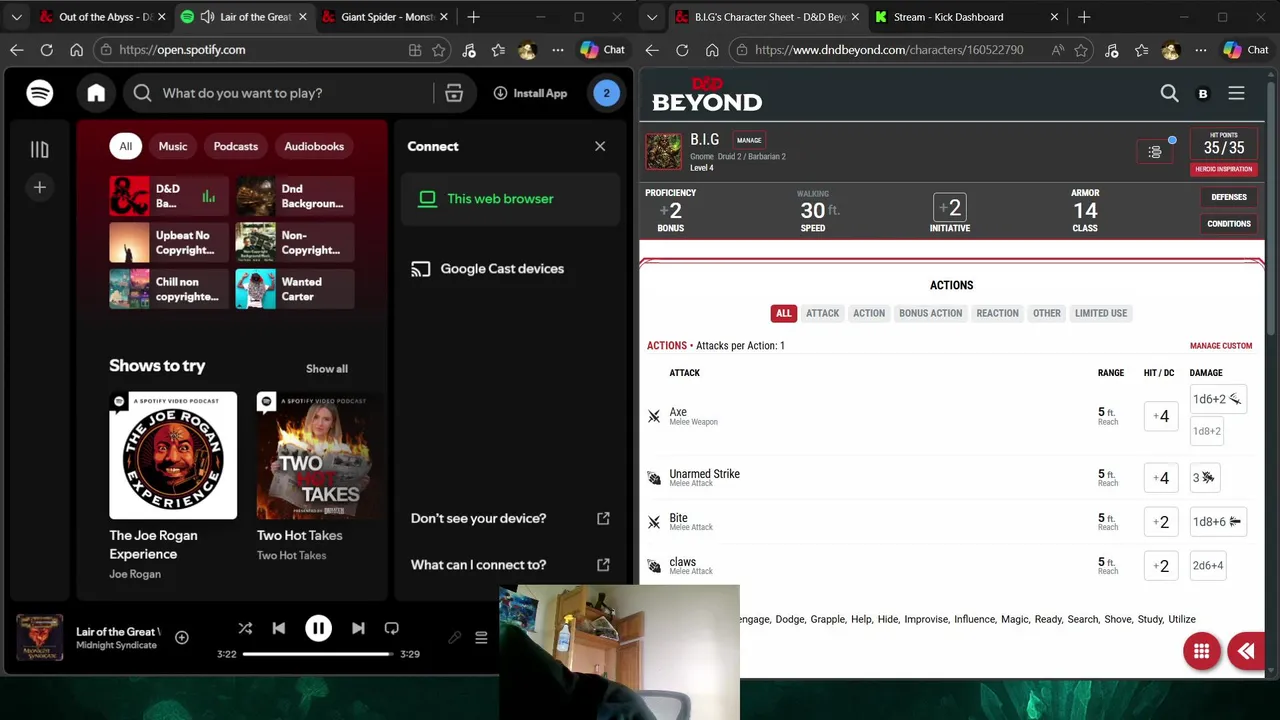Click Install App download icon
This screenshot has height=720, width=1280.
pyautogui.click(x=500, y=93)
